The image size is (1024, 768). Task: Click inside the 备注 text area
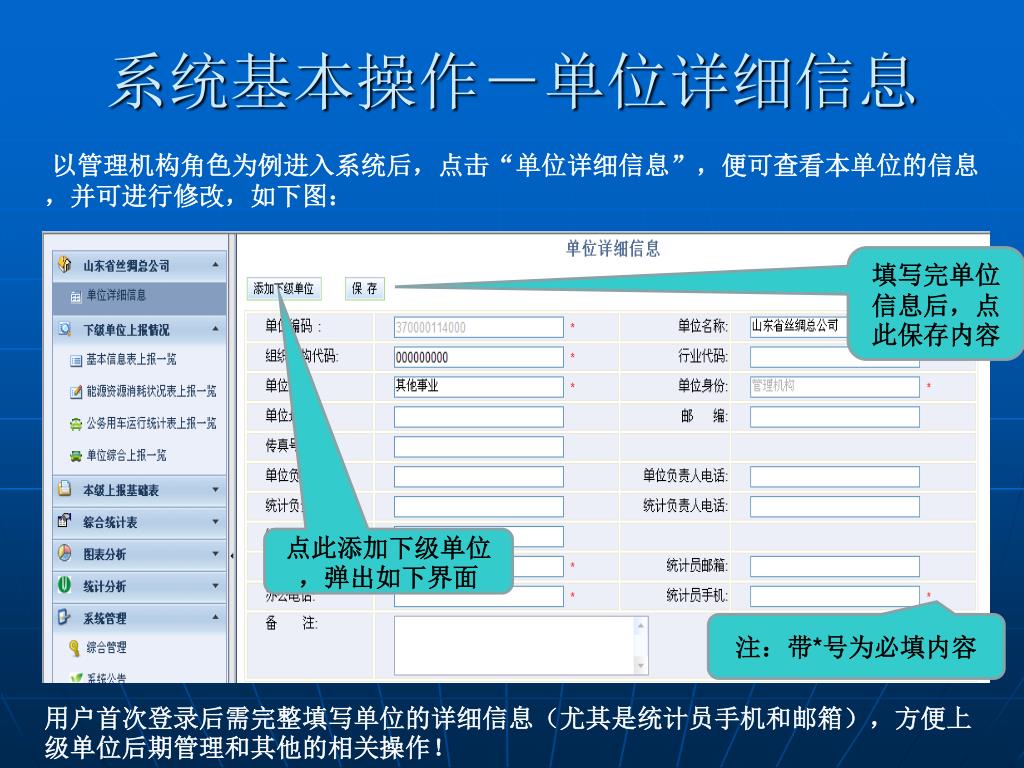(515, 646)
